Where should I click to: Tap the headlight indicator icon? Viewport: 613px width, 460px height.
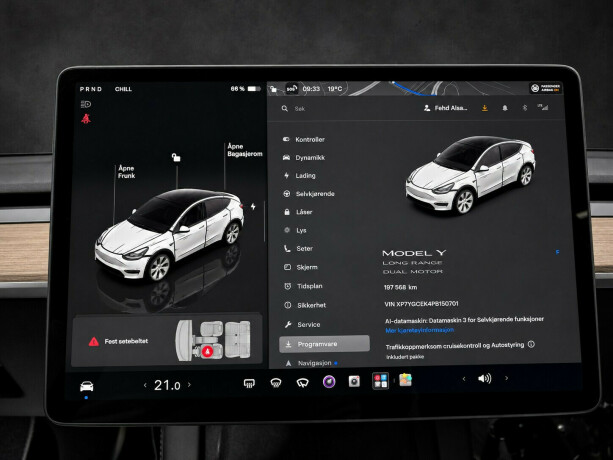pos(86,104)
